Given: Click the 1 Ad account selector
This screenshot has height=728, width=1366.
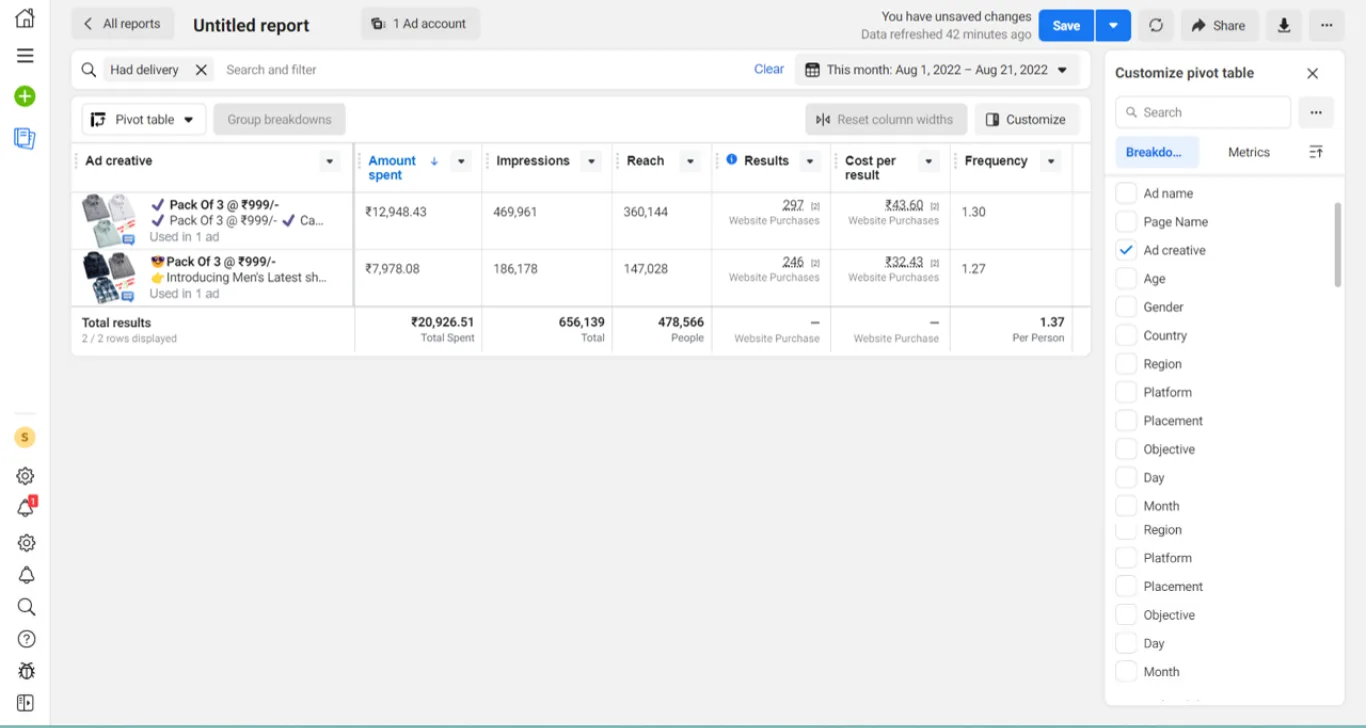Looking at the screenshot, I should click(420, 24).
